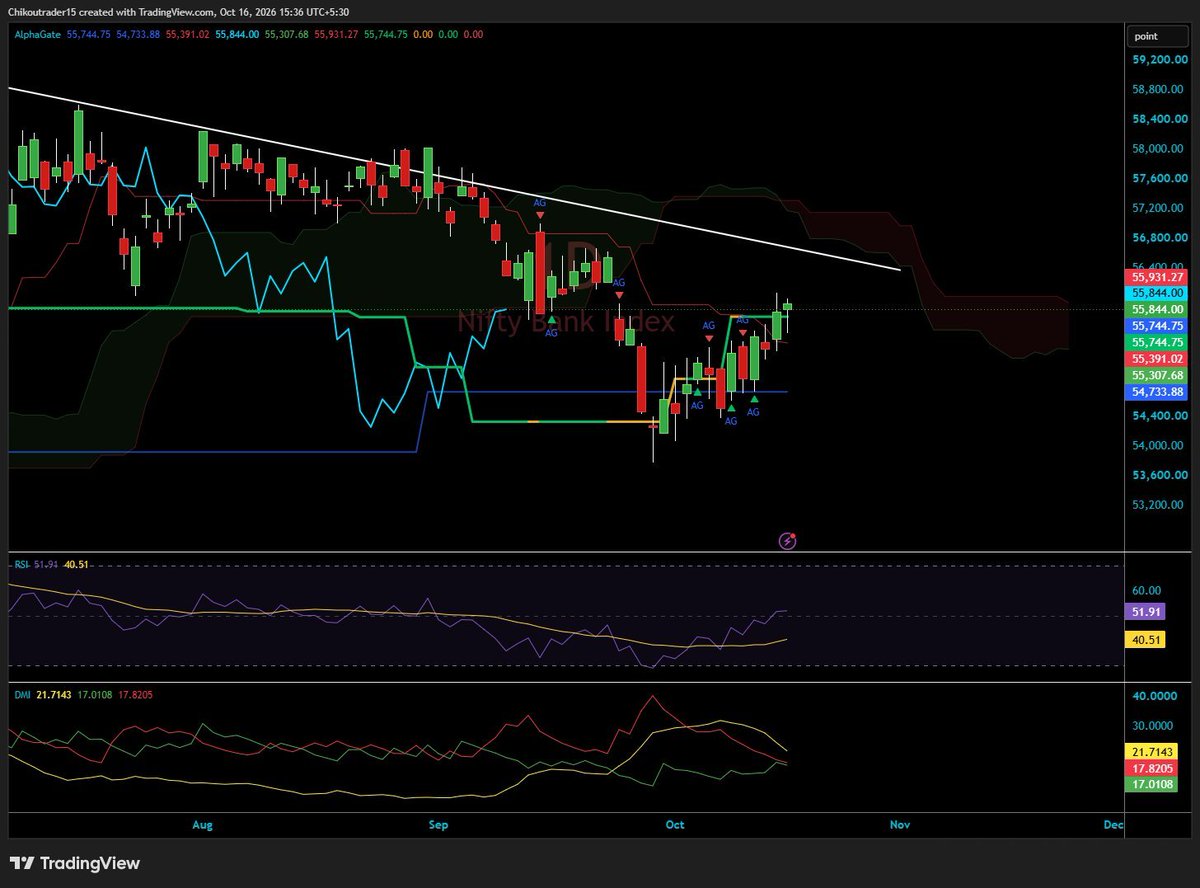Click the 'Chikoutrader15 created with TradingView.com' header text
The width and height of the screenshot is (1200, 888).
[113, 12]
